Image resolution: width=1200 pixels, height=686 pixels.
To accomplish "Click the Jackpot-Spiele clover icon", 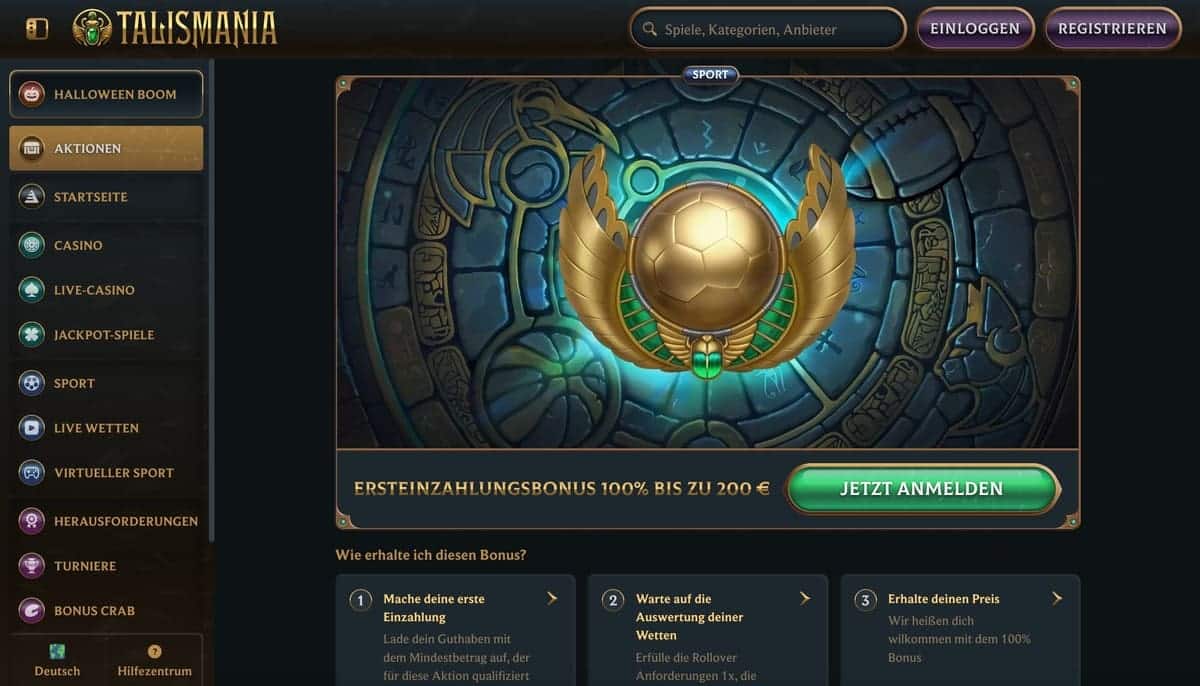I will 32,335.
